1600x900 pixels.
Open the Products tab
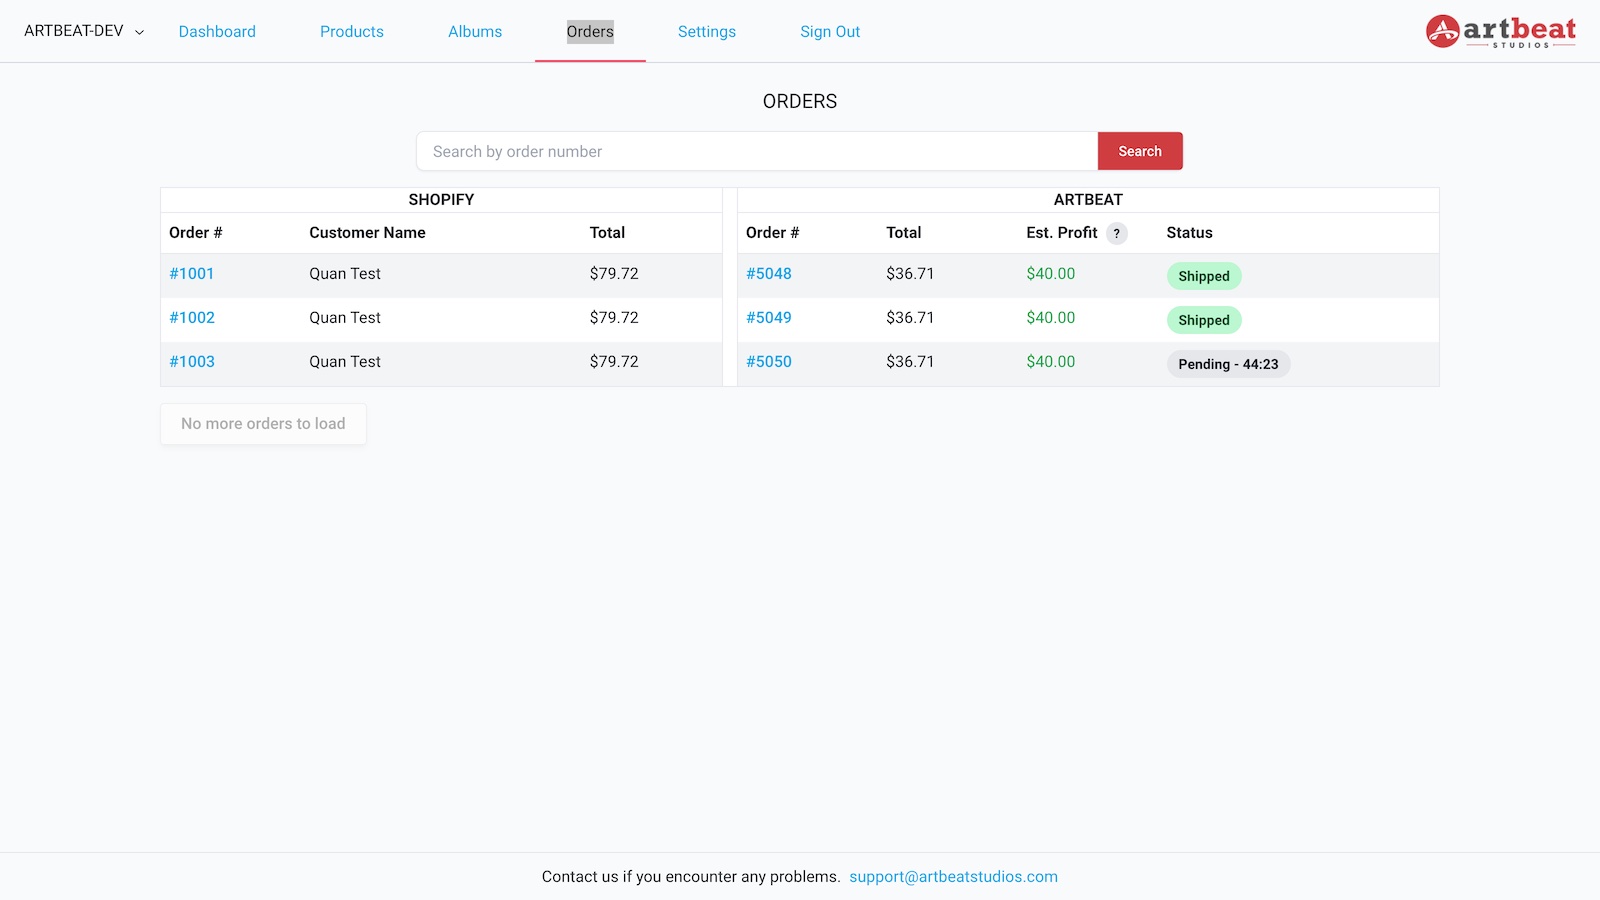click(x=352, y=31)
